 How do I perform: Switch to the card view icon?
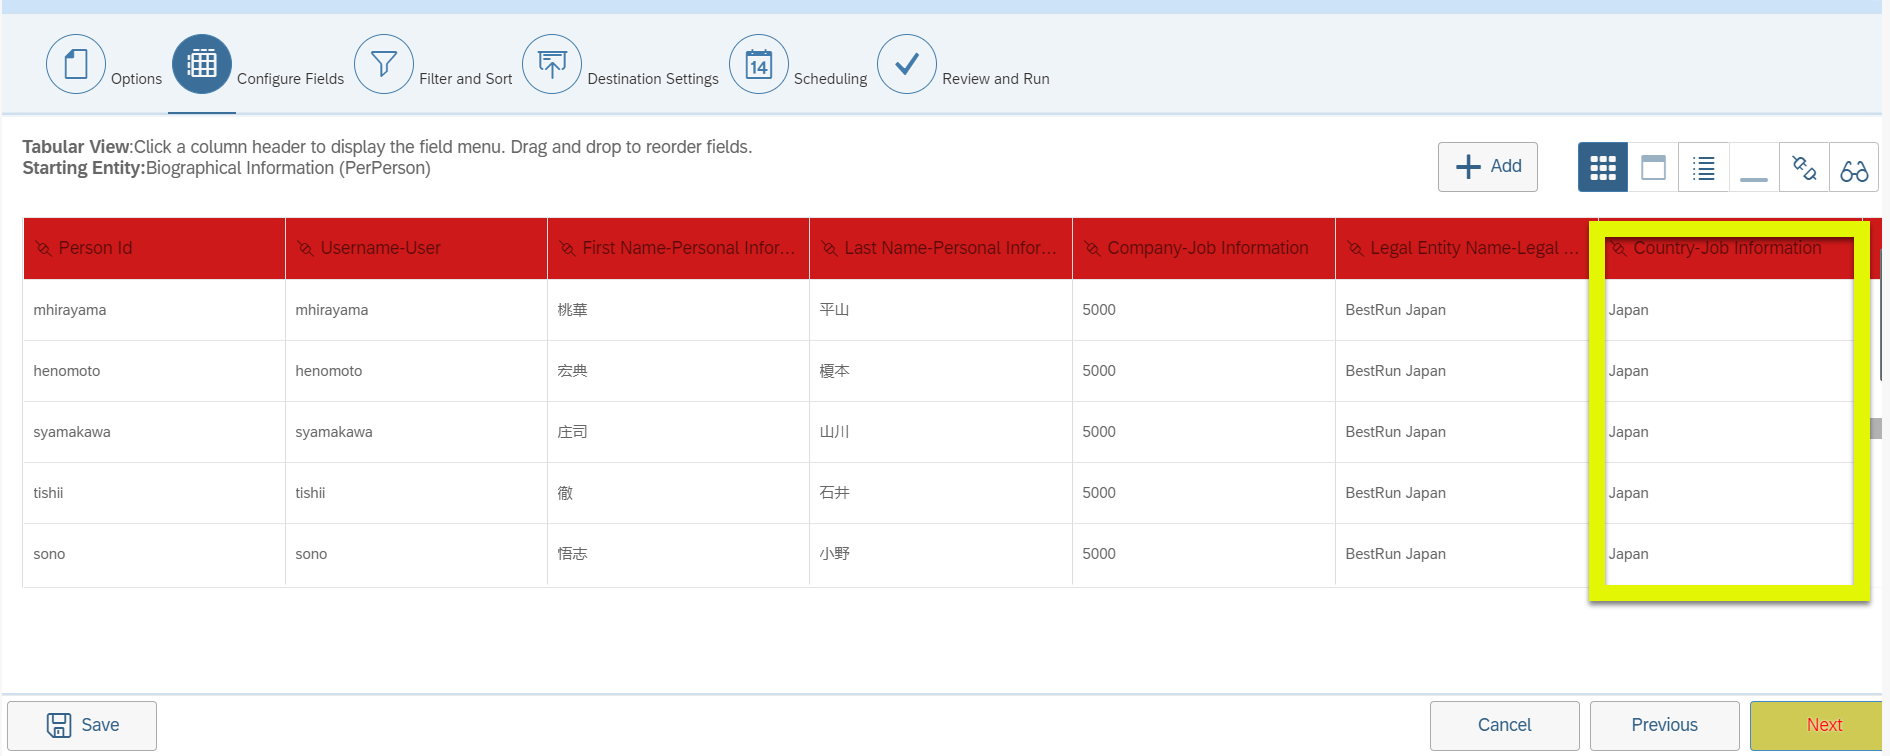click(1654, 167)
